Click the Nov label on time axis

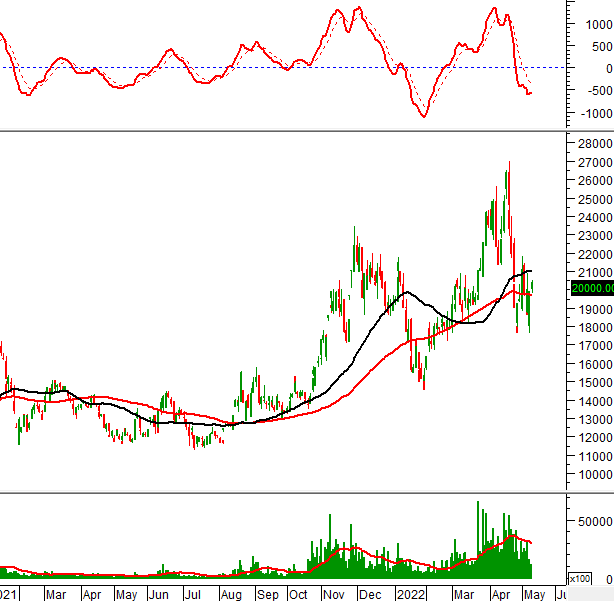pyautogui.click(x=334, y=594)
